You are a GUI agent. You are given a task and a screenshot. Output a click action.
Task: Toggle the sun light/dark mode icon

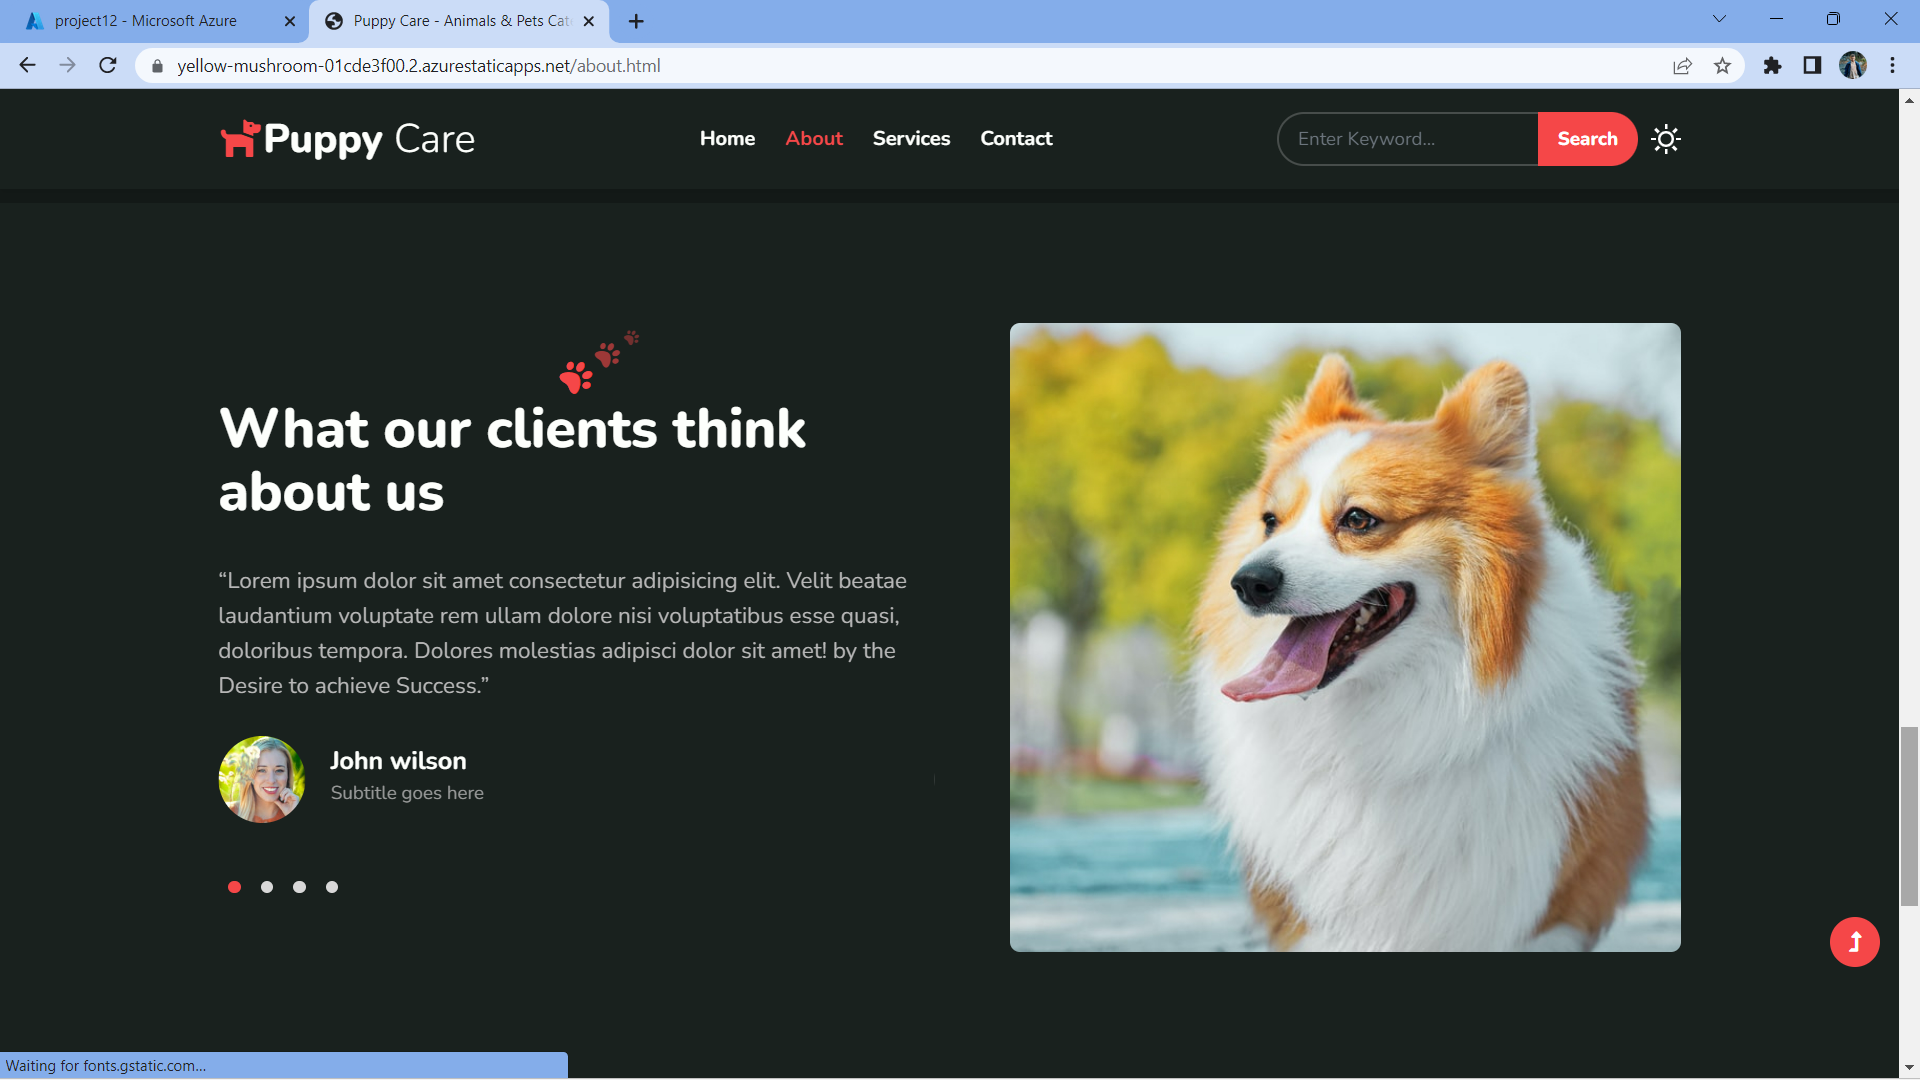pyautogui.click(x=1665, y=139)
